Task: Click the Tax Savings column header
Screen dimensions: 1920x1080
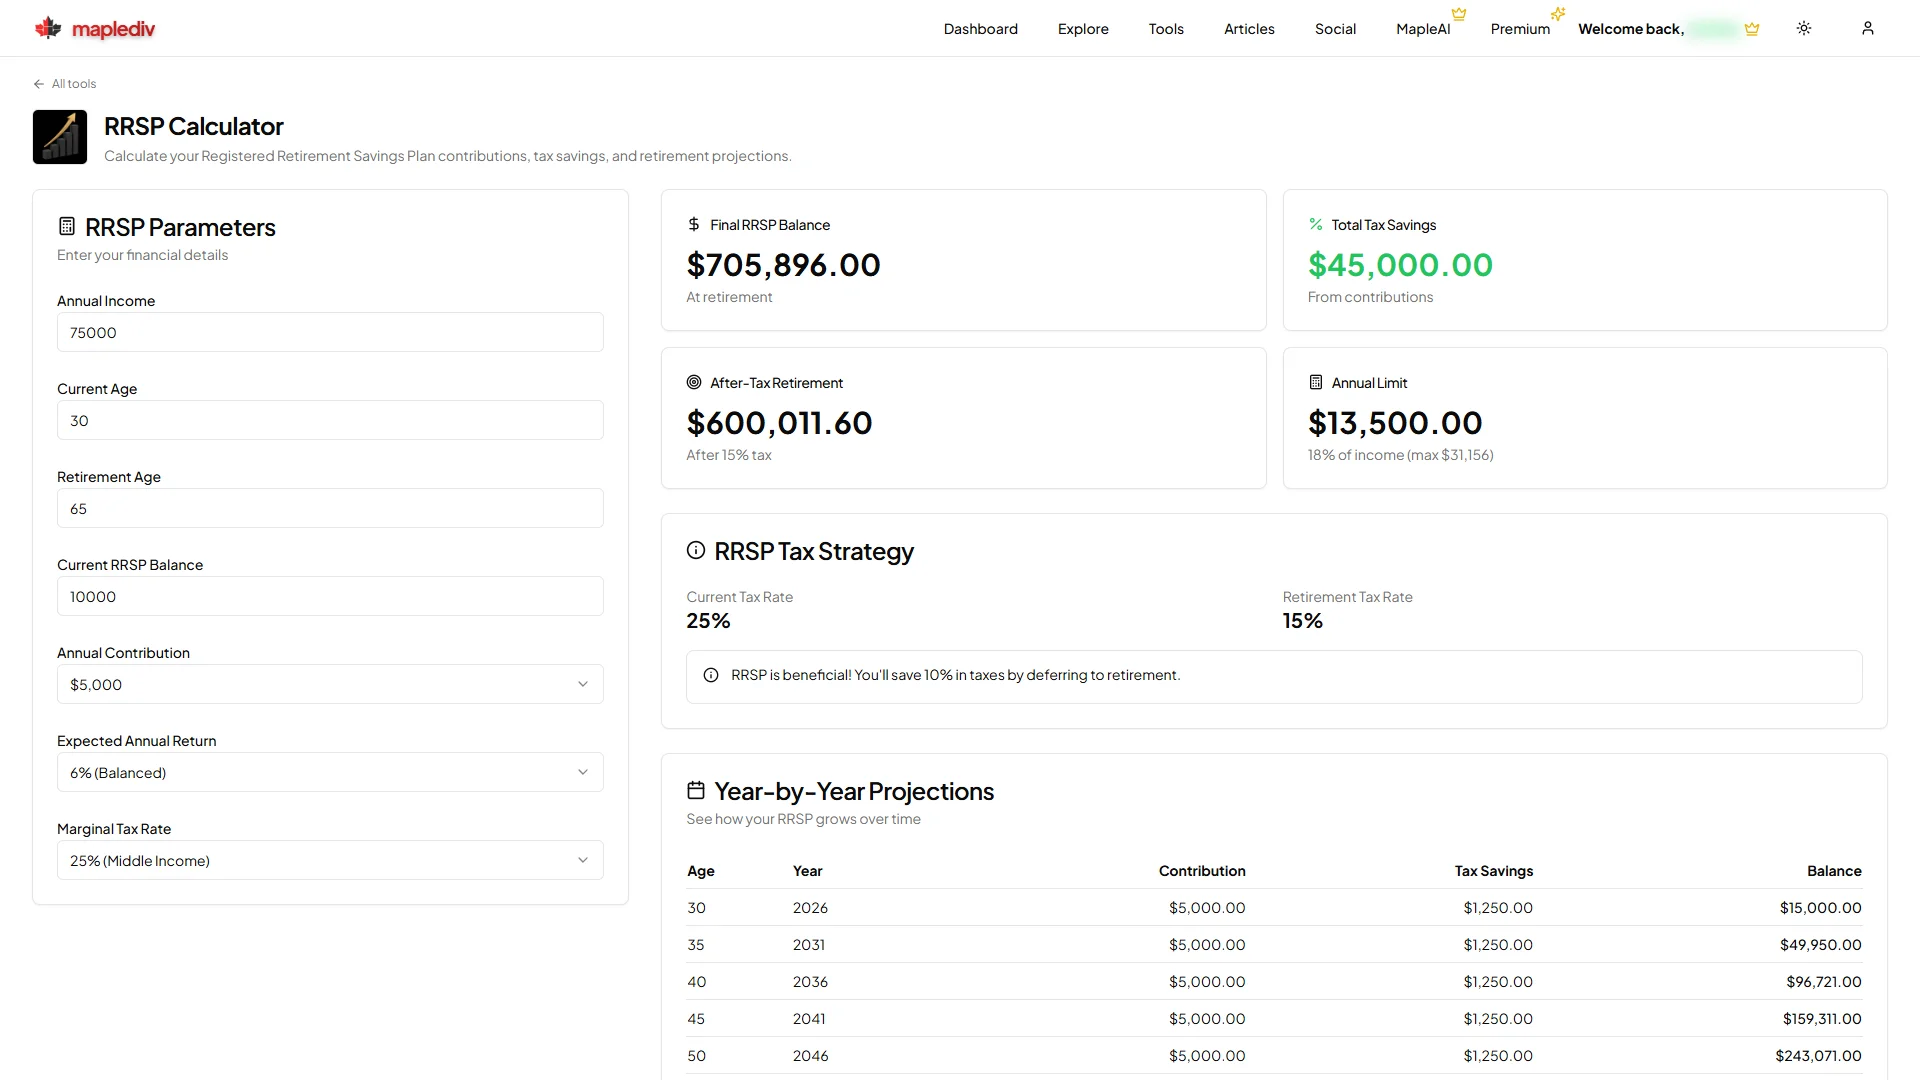Action: point(1493,871)
